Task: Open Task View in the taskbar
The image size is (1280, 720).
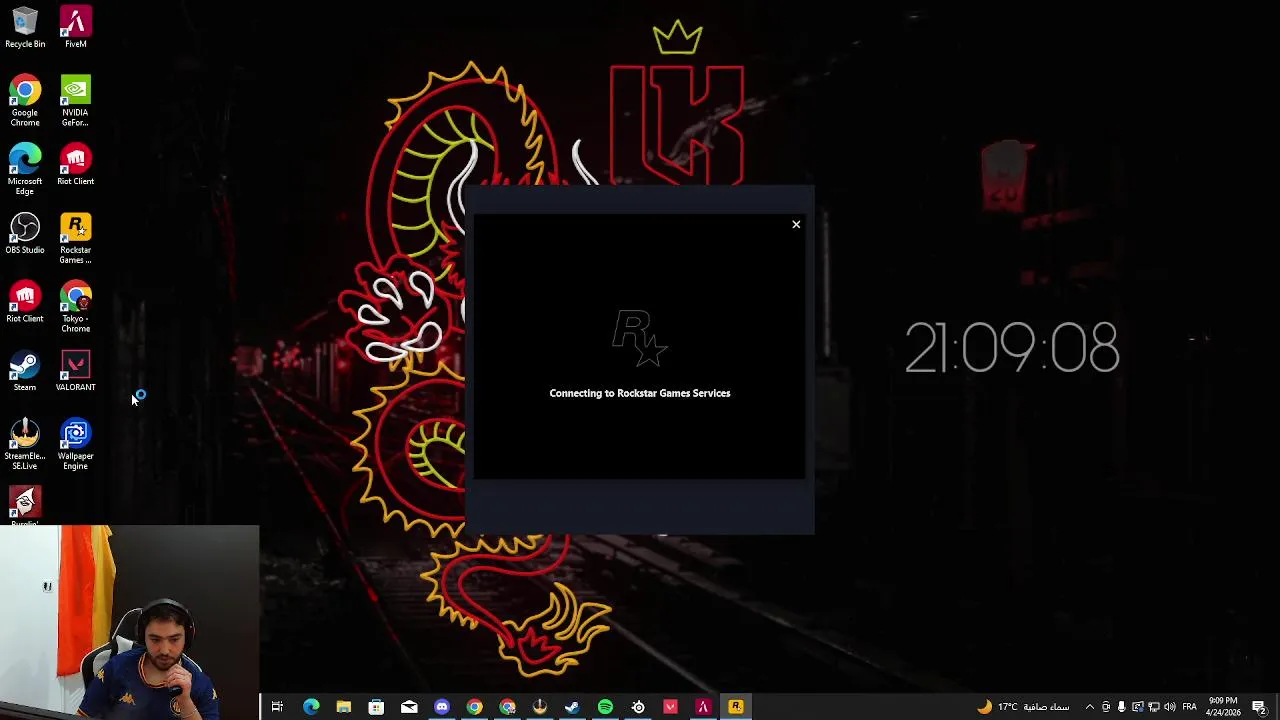Action: tap(277, 707)
